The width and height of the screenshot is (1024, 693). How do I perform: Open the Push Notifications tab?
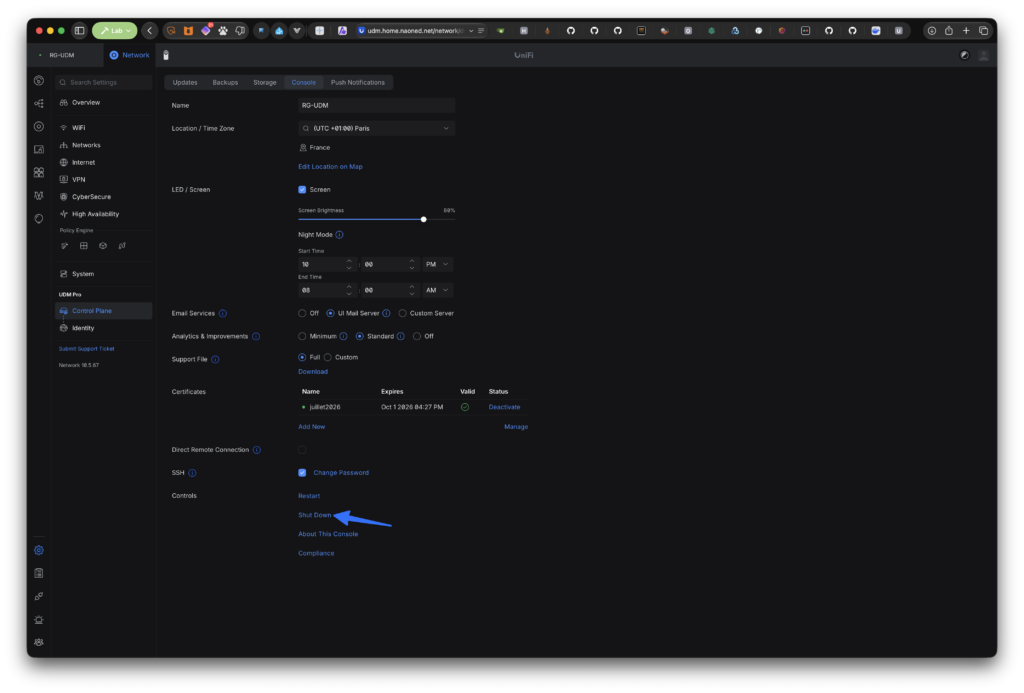coord(357,82)
